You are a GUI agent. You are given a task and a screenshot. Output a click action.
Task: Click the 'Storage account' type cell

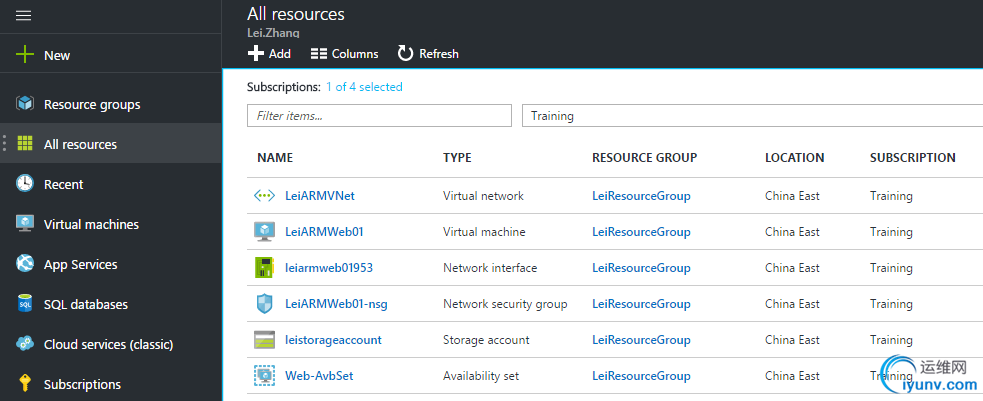pos(486,340)
